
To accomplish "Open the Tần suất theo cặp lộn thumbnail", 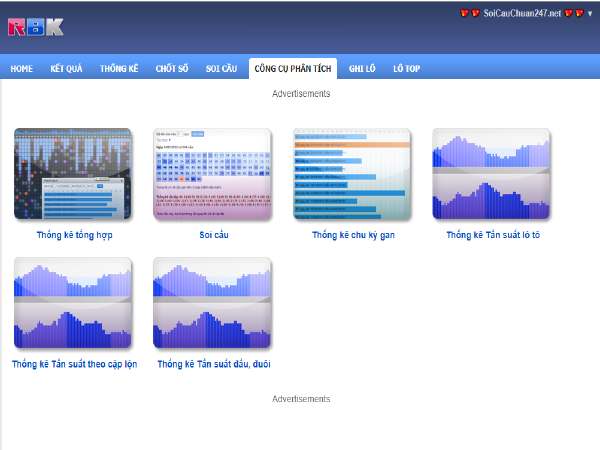I will tap(73, 303).
